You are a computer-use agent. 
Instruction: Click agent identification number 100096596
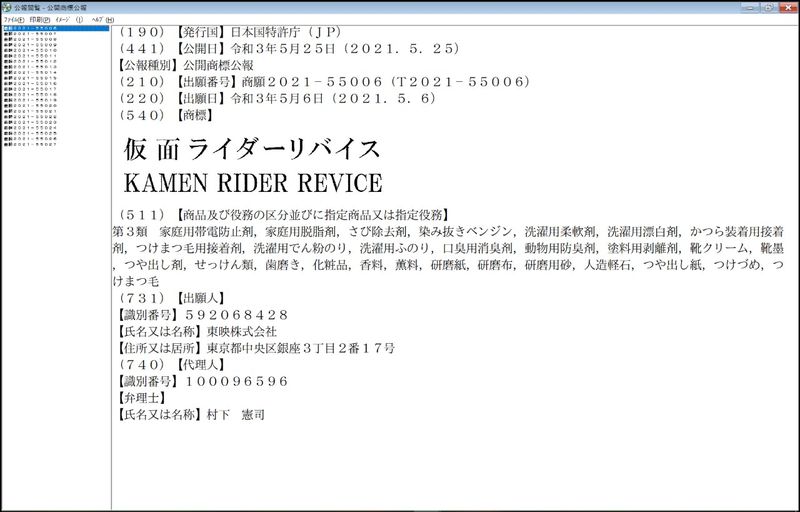[237, 381]
